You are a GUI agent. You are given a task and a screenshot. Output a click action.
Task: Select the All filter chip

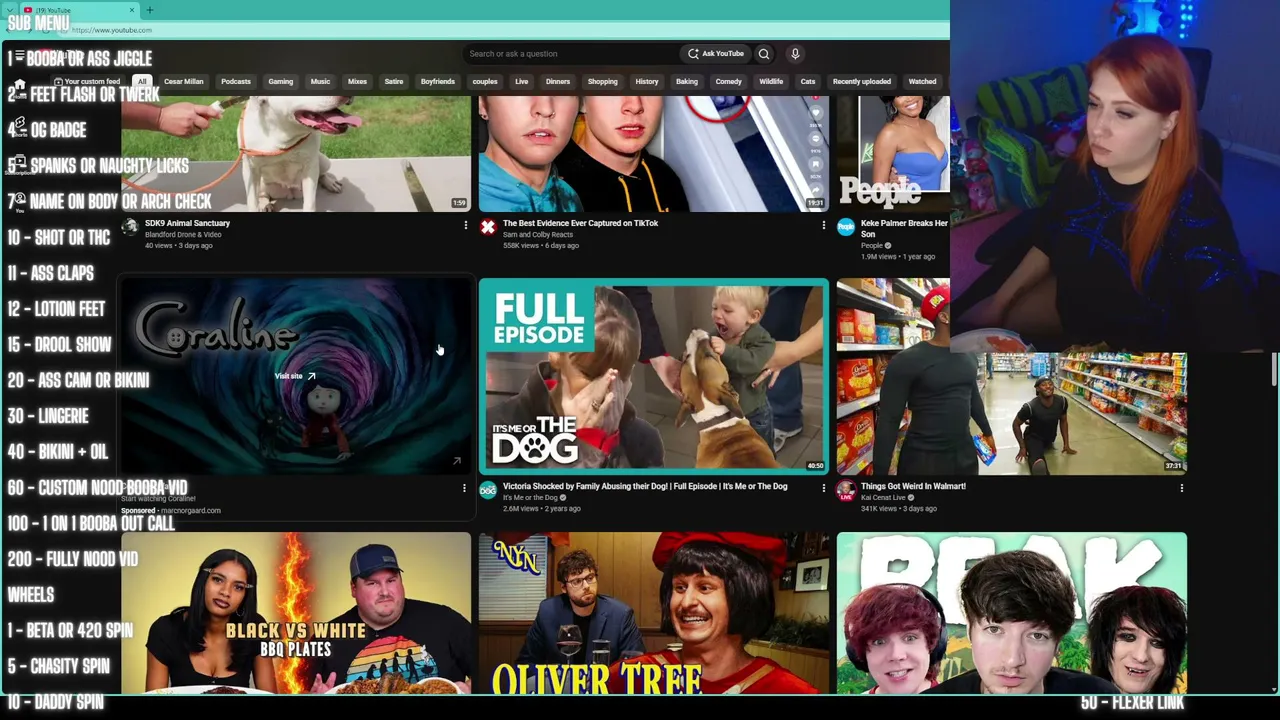pos(142,82)
